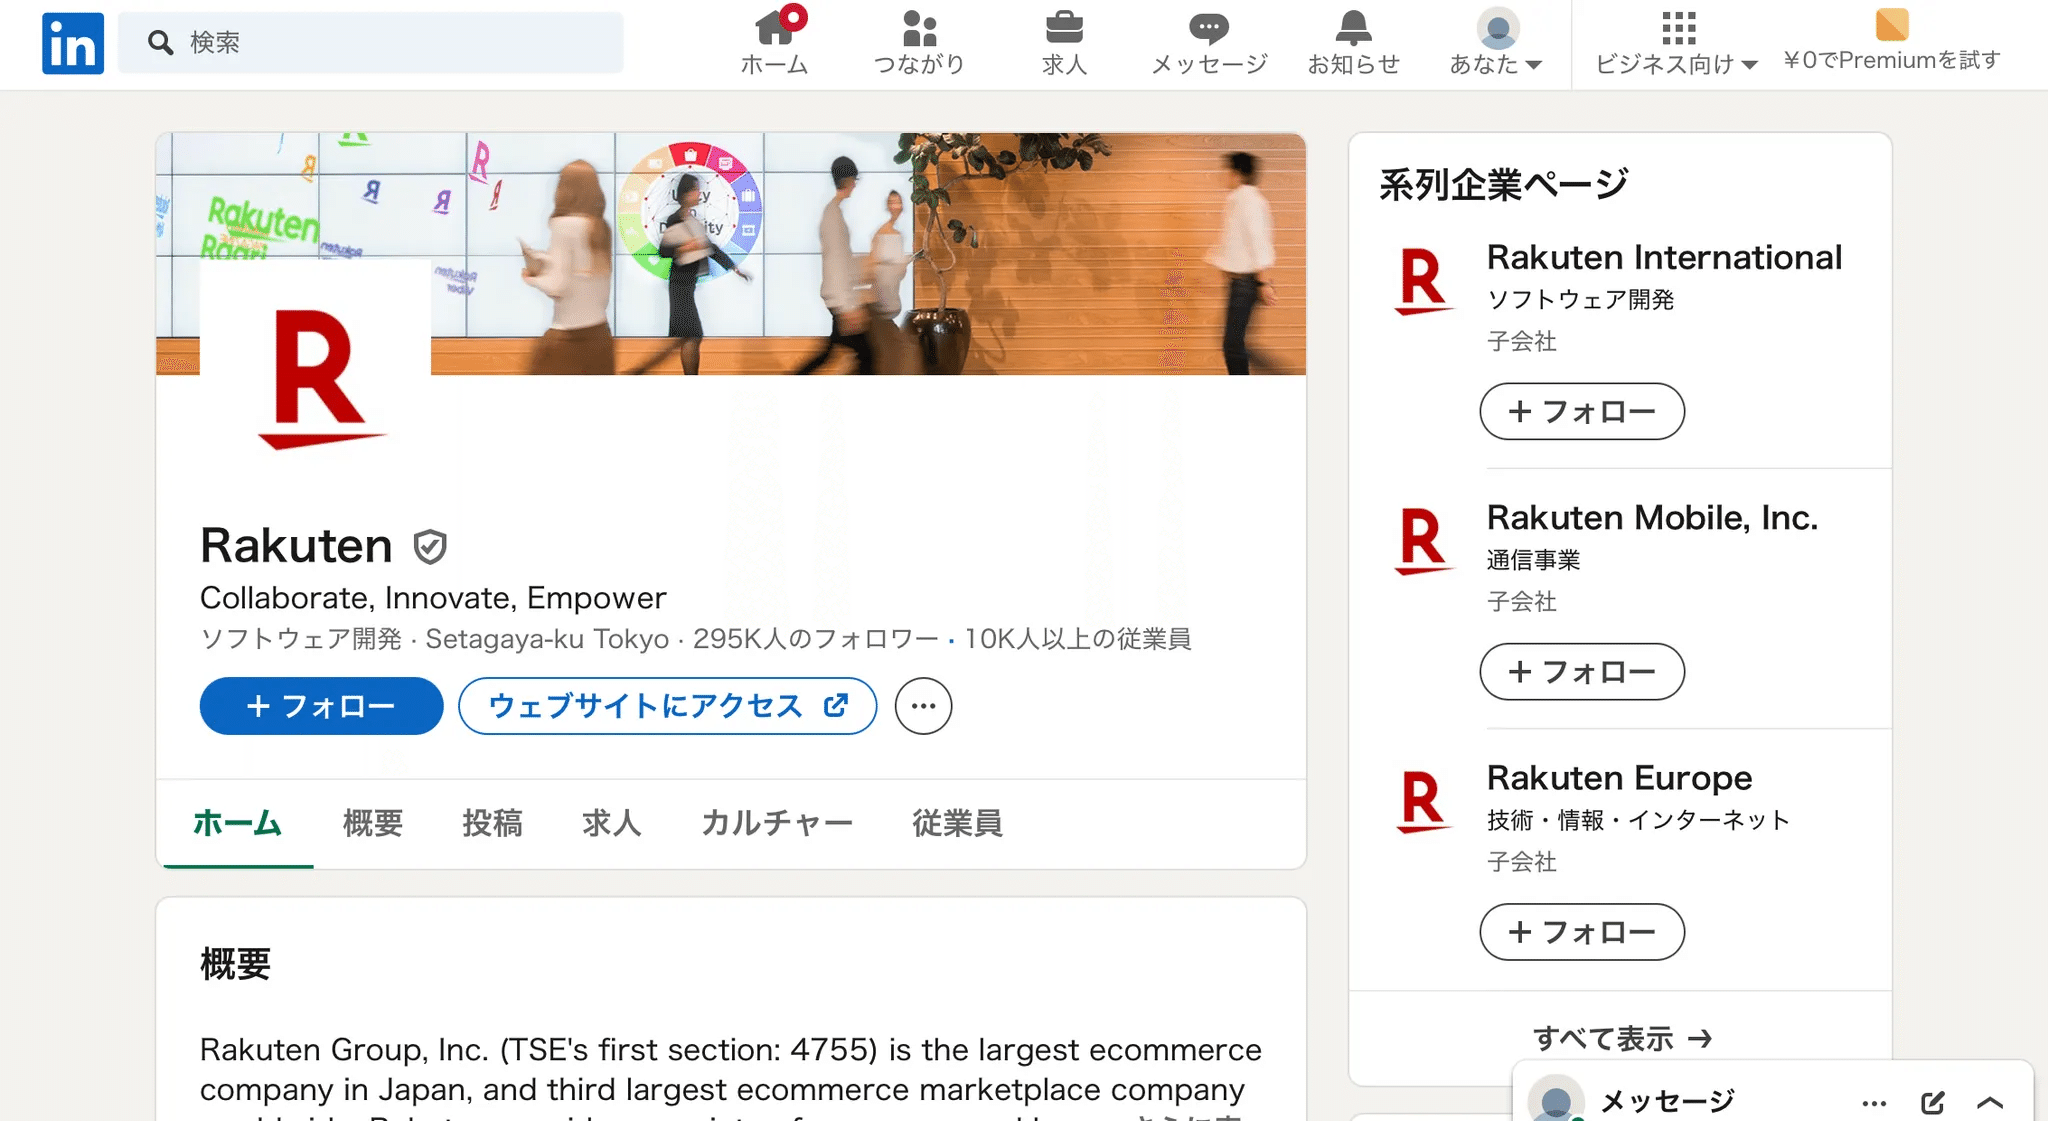
Task: Click すべて表示 link for affiliated pages
Action: coord(1621,1039)
